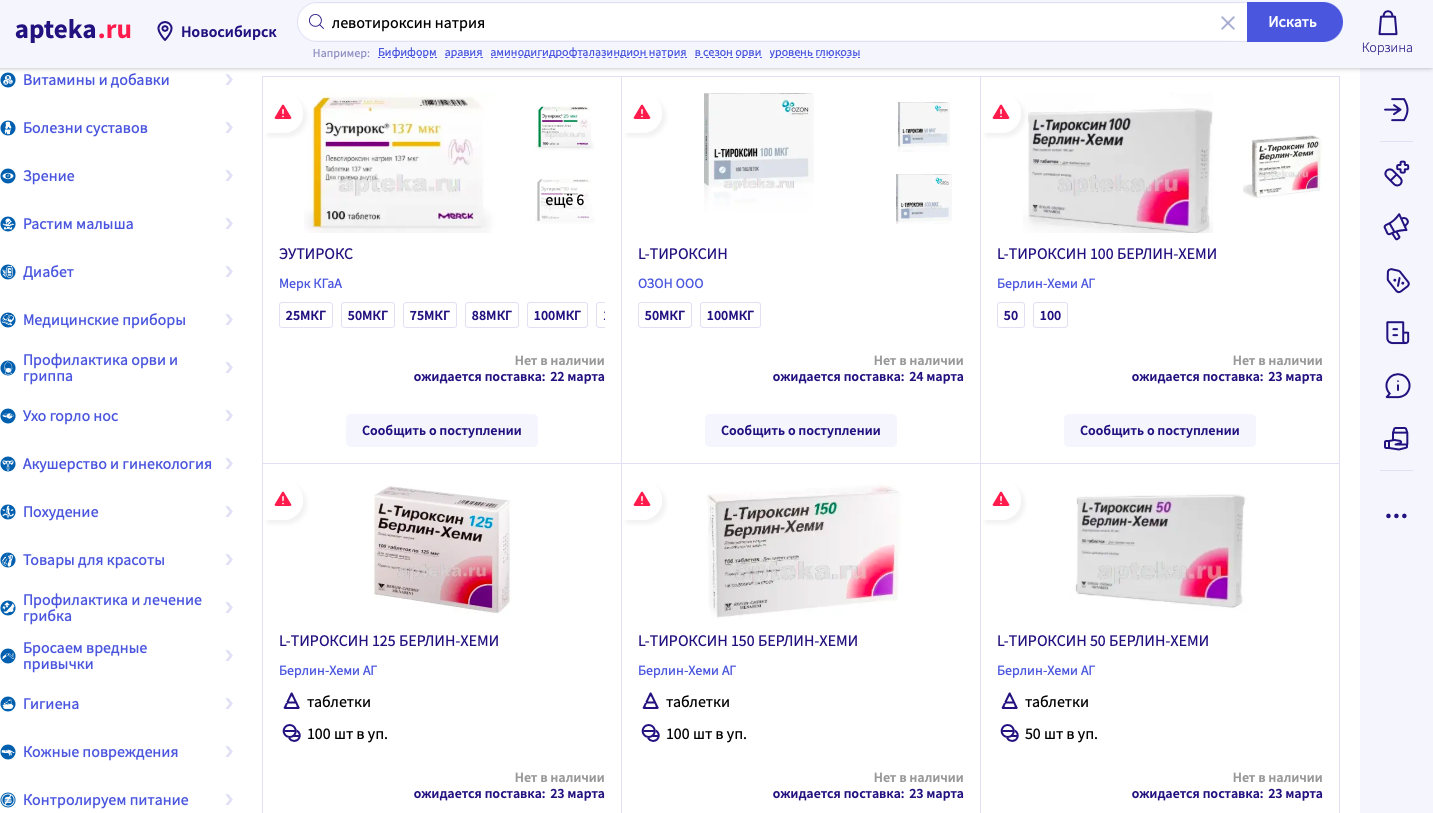The width and height of the screenshot is (1433, 813).
Task: Open the Медицинские приборы category
Action: (x=104, y=320)
